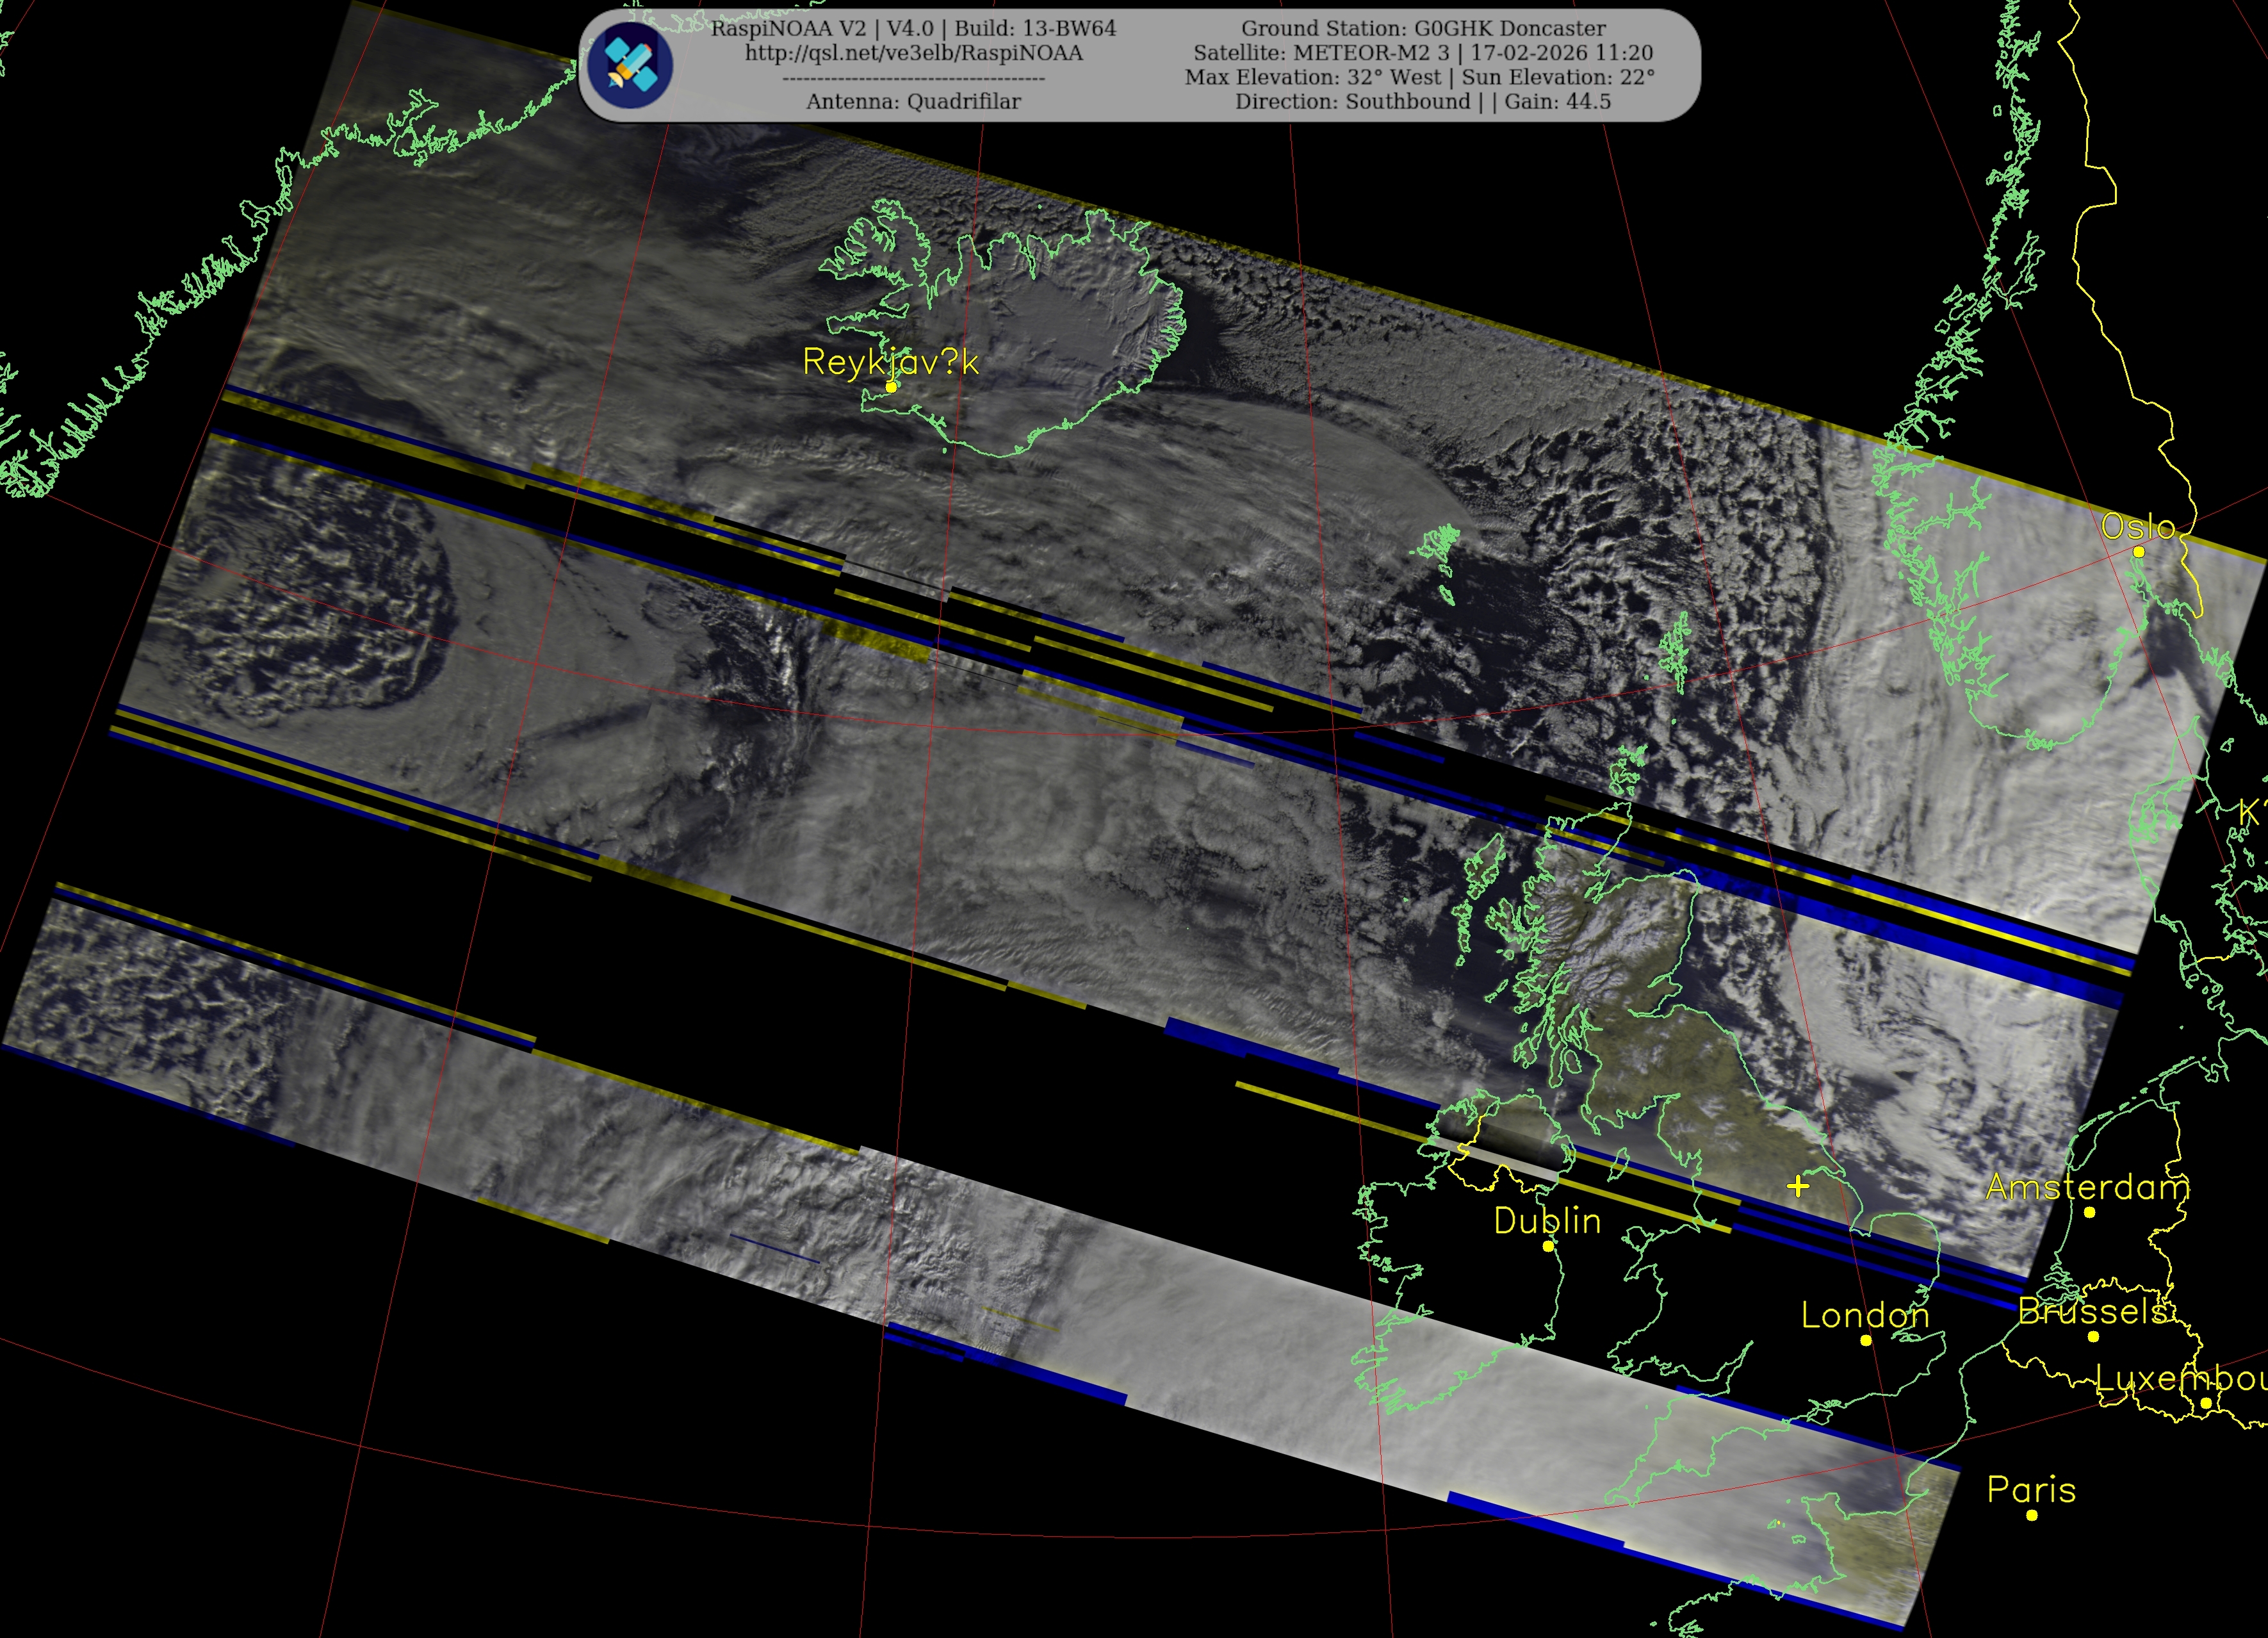2268x1638 pixels.
Task: Click the RaspiNOAA V2 build version text
Action: 913,28
